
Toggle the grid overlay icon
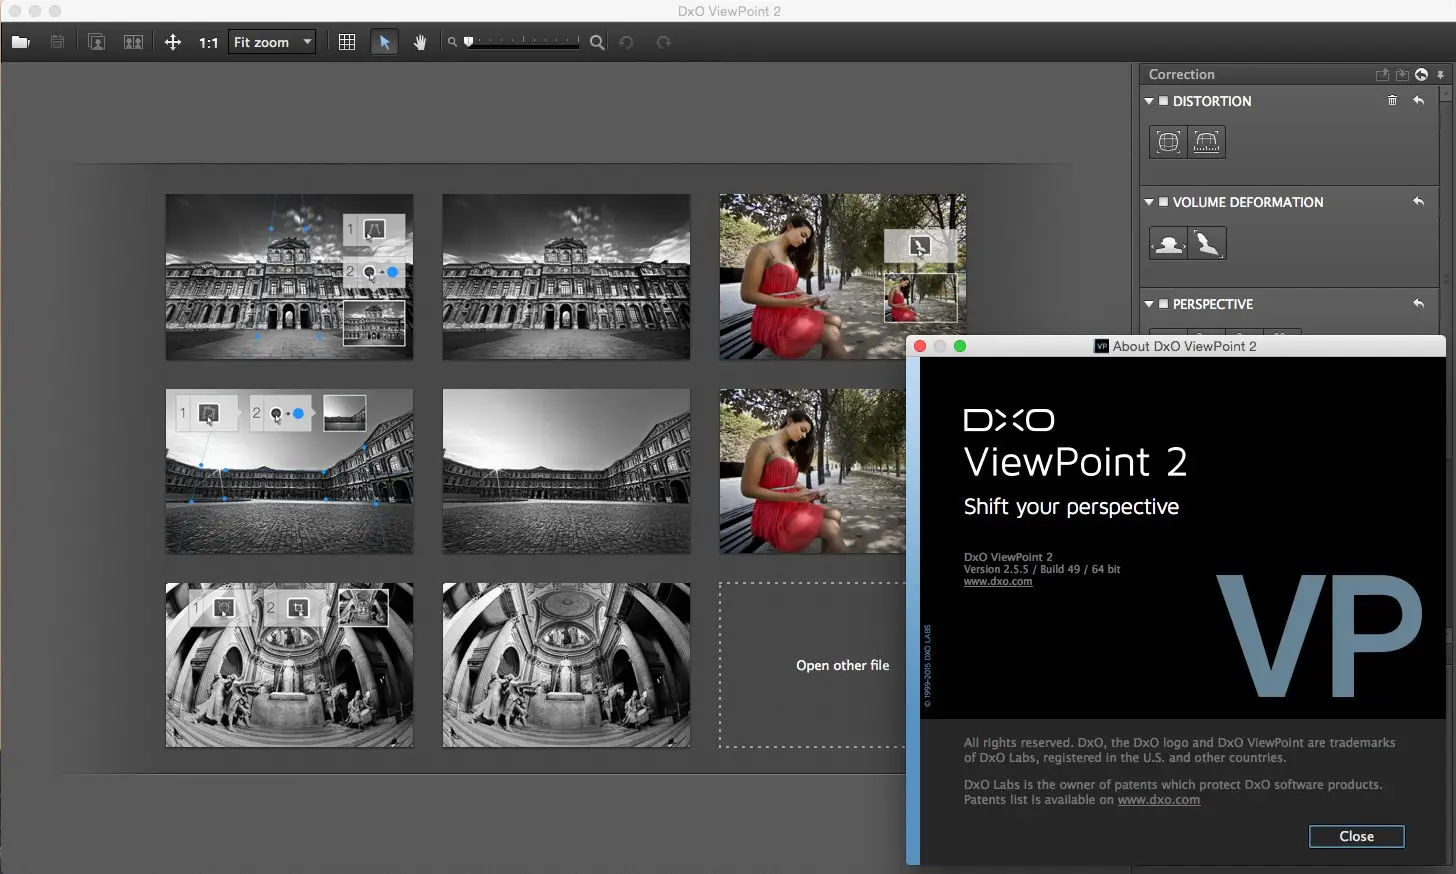coord(347,42)
